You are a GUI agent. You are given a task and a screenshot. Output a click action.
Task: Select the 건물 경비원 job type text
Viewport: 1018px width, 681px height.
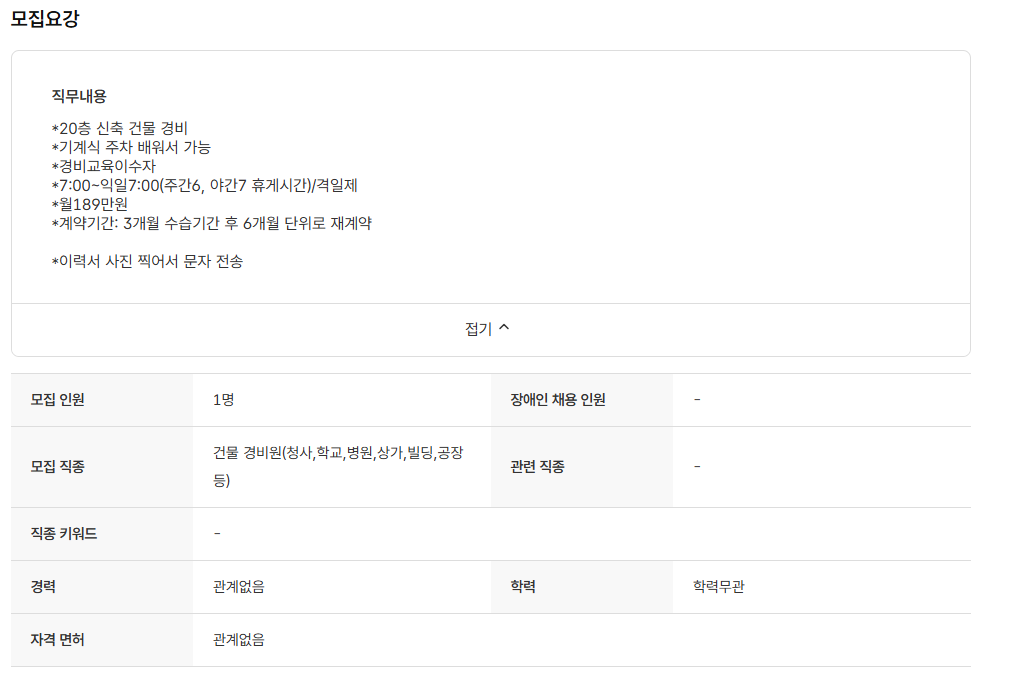click(338, 454)
